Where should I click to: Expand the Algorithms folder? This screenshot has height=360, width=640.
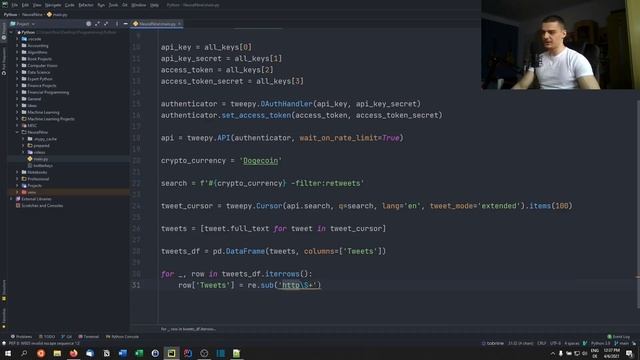pyautogui.click(x=18, y=52)
